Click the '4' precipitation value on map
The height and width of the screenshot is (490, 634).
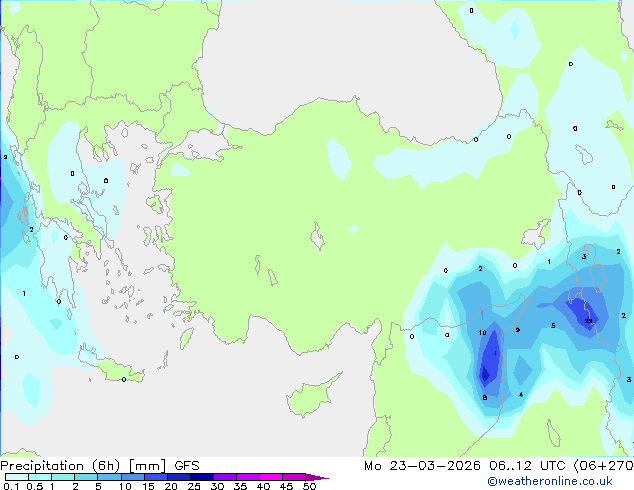521,395
